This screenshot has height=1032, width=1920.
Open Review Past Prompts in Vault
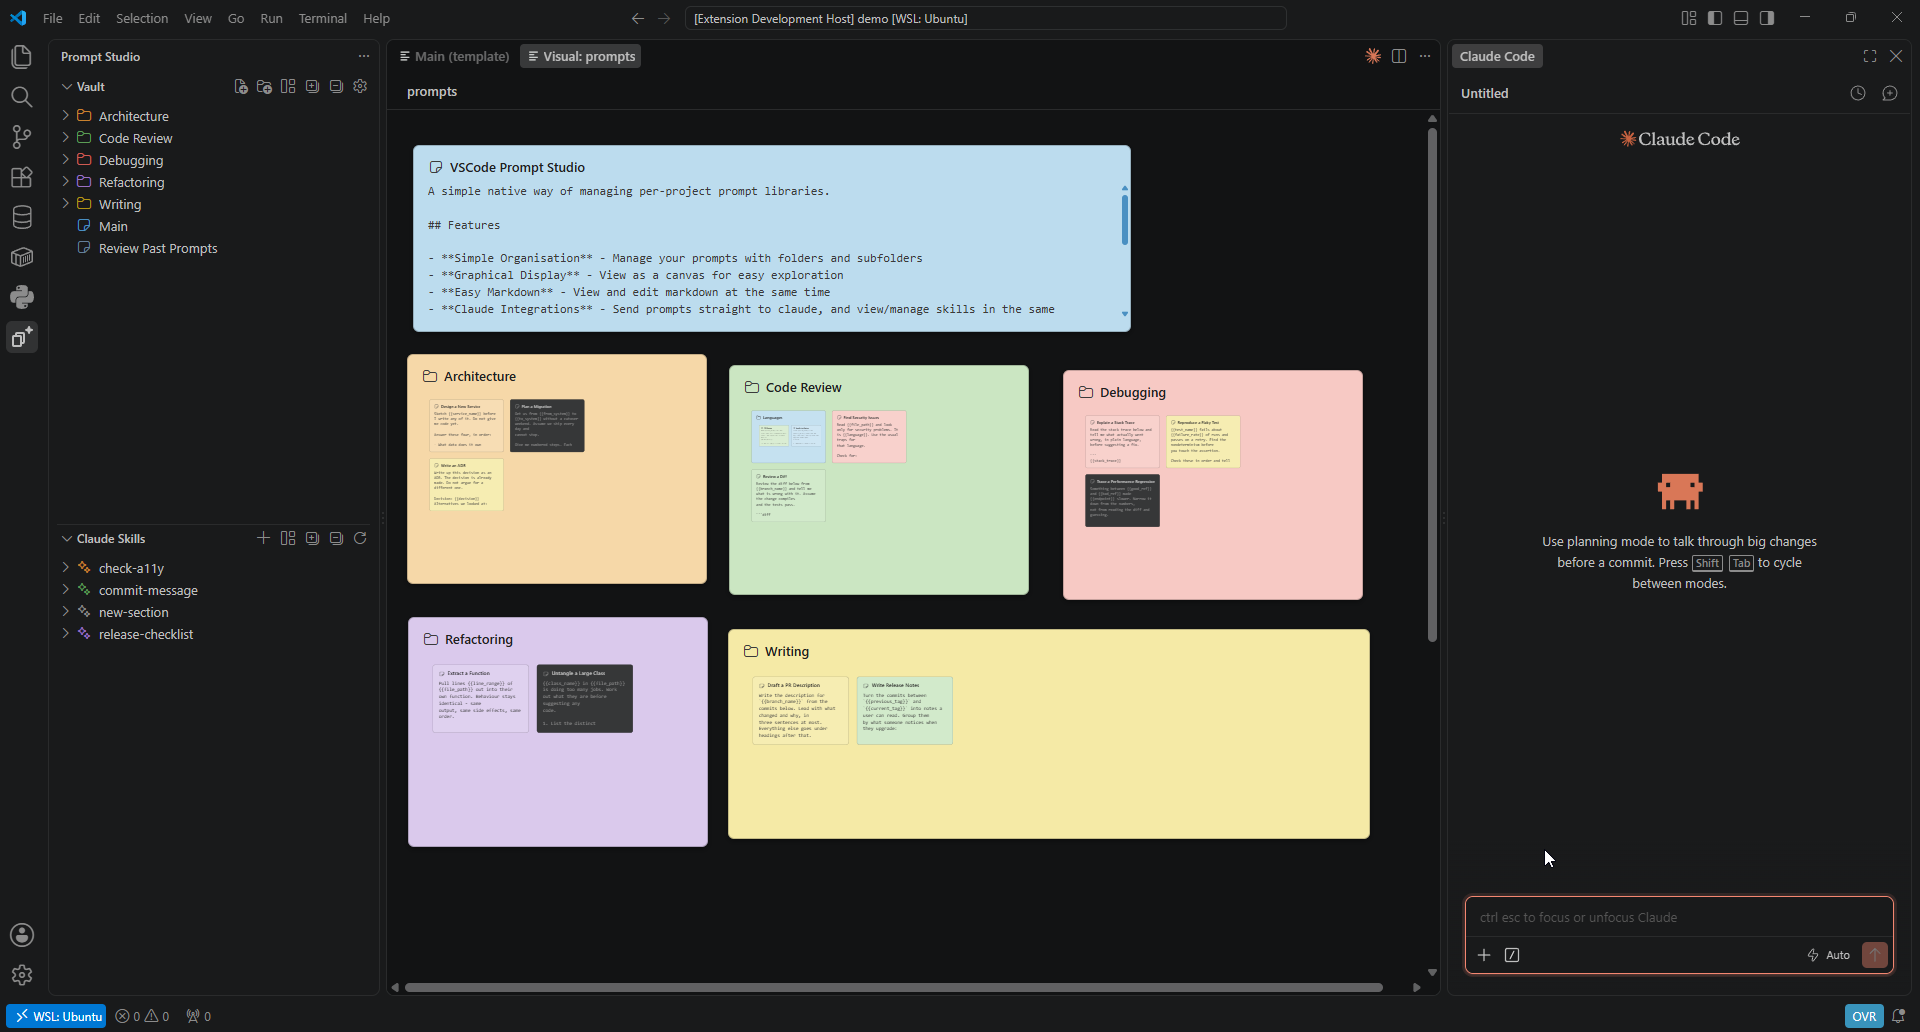[x=158, y=248]
